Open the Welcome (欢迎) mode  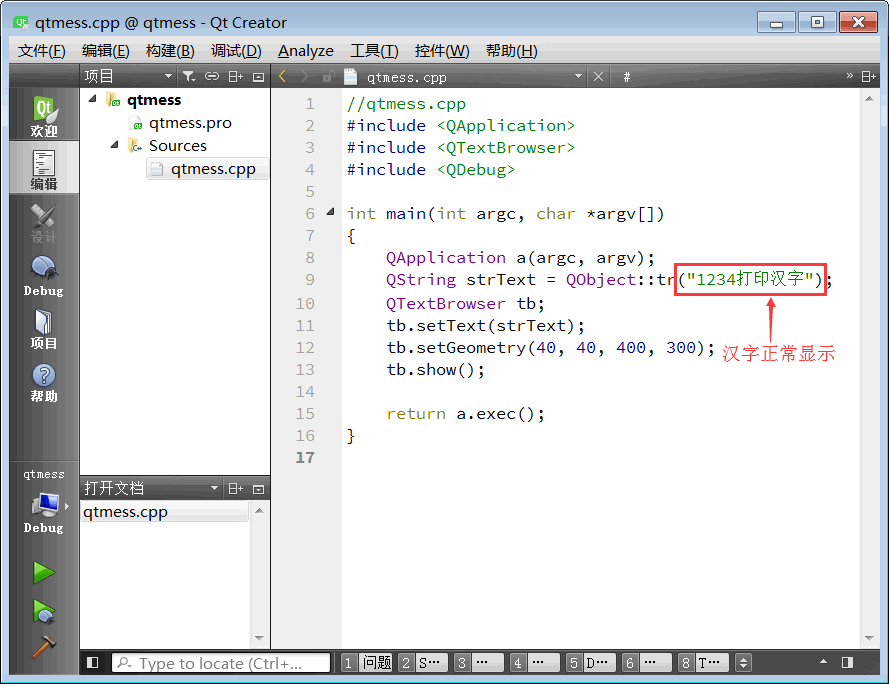44,116
